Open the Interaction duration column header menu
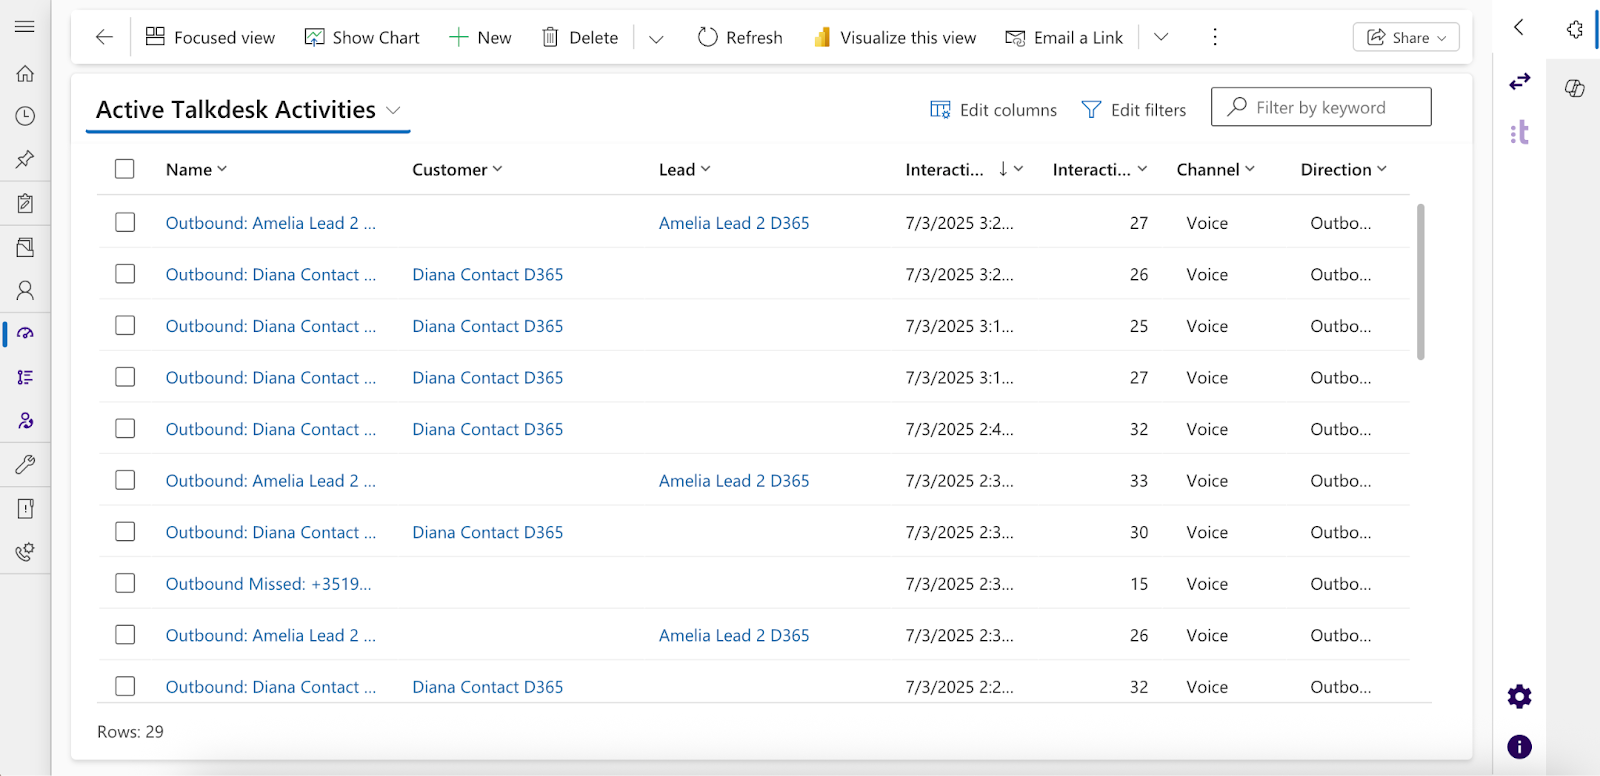Viewport: 1600px width, 776px height. tap(1100, 169)
